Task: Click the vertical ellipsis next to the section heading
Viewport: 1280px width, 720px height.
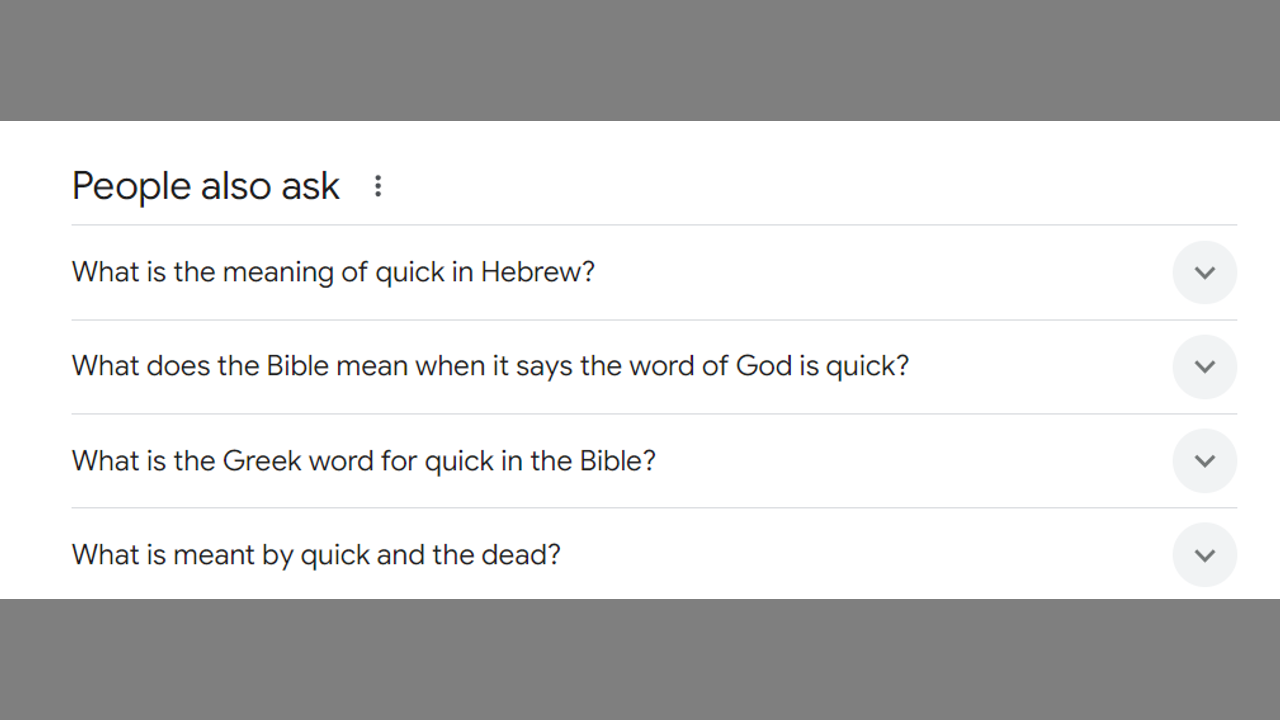Action: (x=378, y=186)
